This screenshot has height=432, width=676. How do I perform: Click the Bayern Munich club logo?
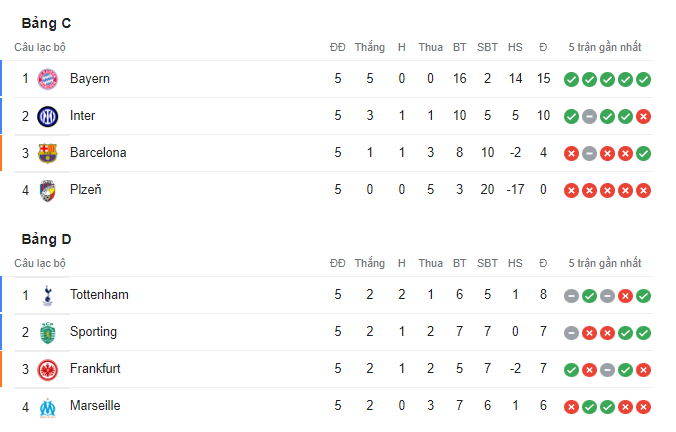tap(47, 79)
